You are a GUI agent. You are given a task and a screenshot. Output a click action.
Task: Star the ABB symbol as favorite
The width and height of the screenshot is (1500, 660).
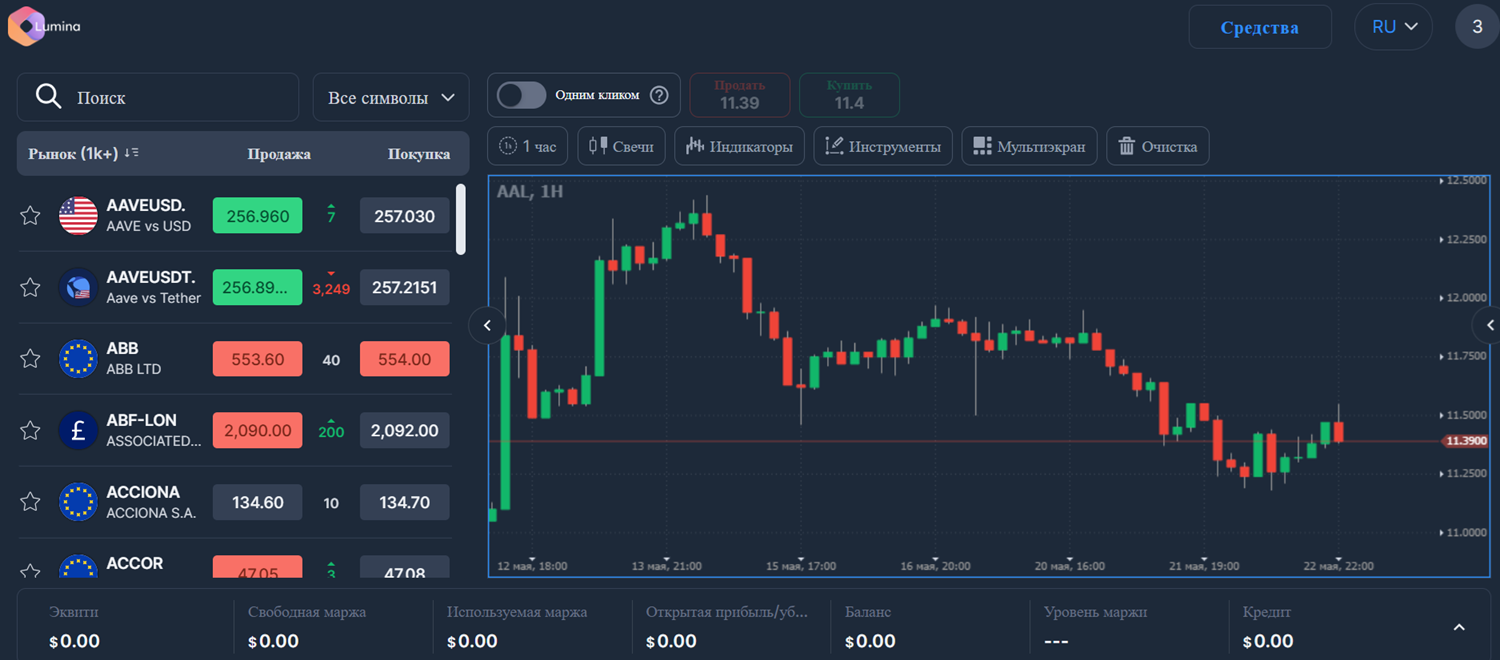(x=30, y=359)
